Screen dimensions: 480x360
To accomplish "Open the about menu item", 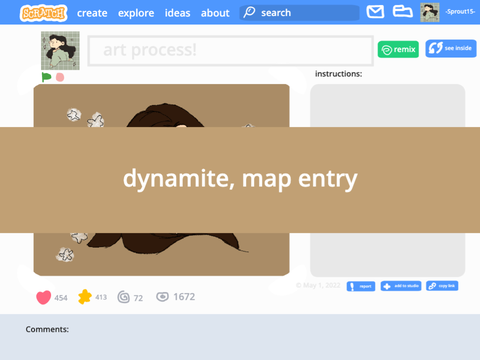I will (x=215, y=13).
